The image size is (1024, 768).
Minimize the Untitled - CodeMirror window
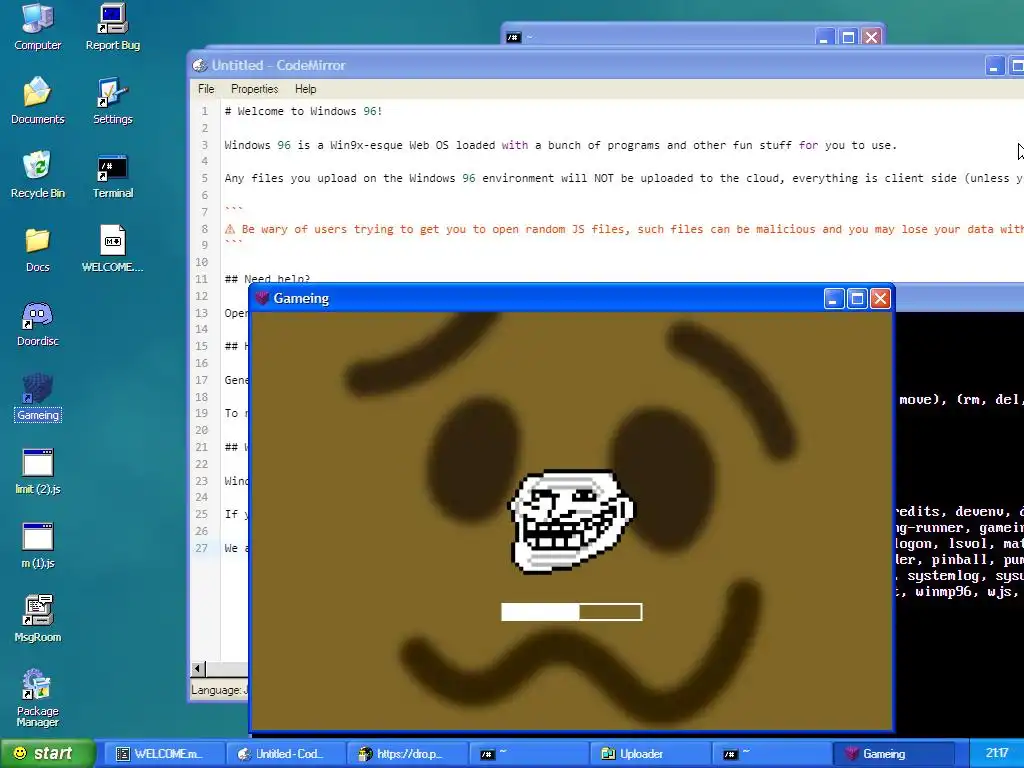994,65
